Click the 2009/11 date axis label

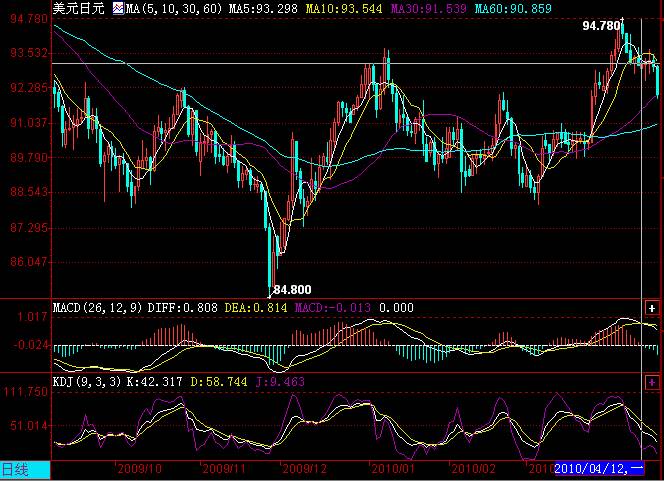coord(224,469)
